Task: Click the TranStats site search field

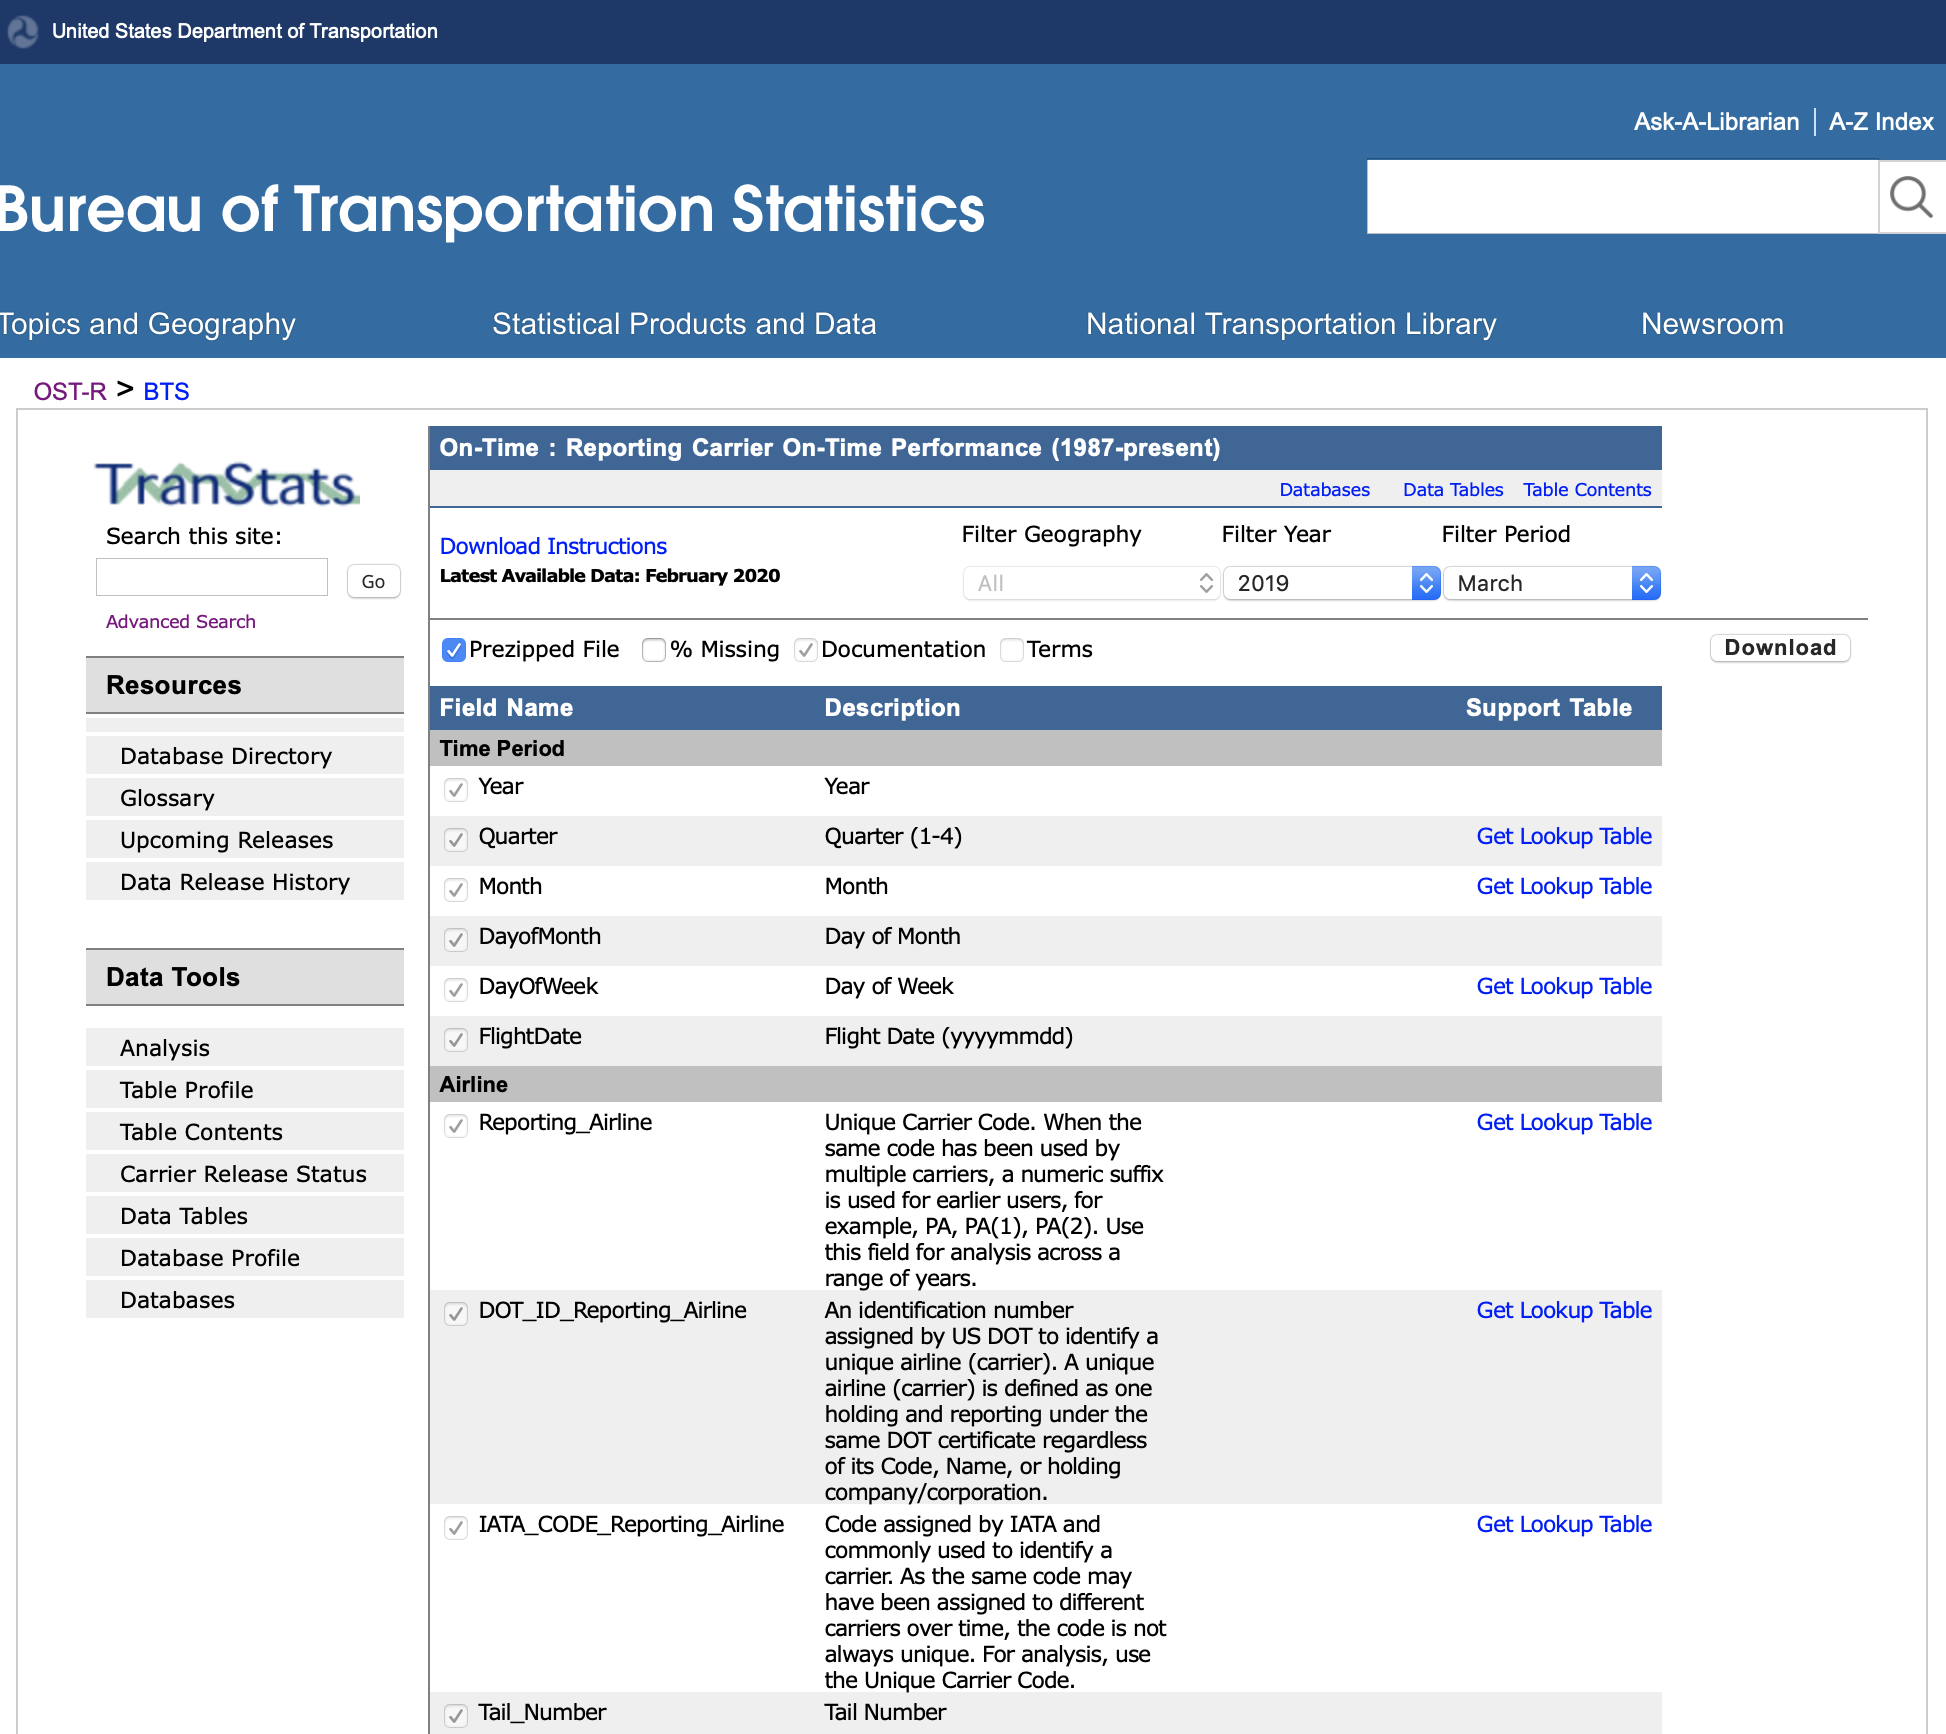Action: [212, 578]
